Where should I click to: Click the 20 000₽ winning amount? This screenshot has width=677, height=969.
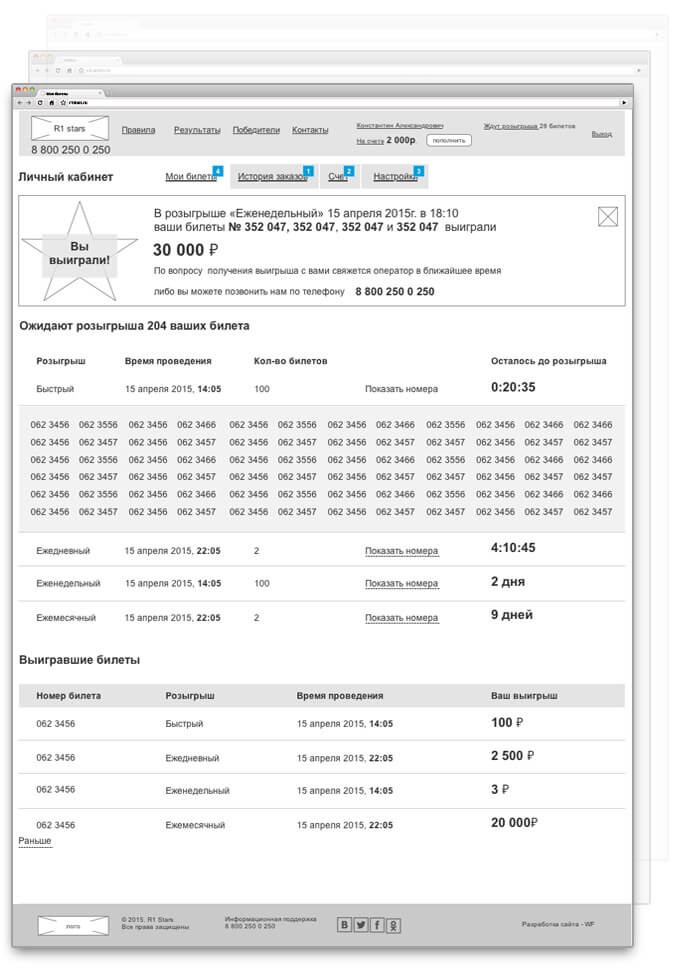click(514, 823)
